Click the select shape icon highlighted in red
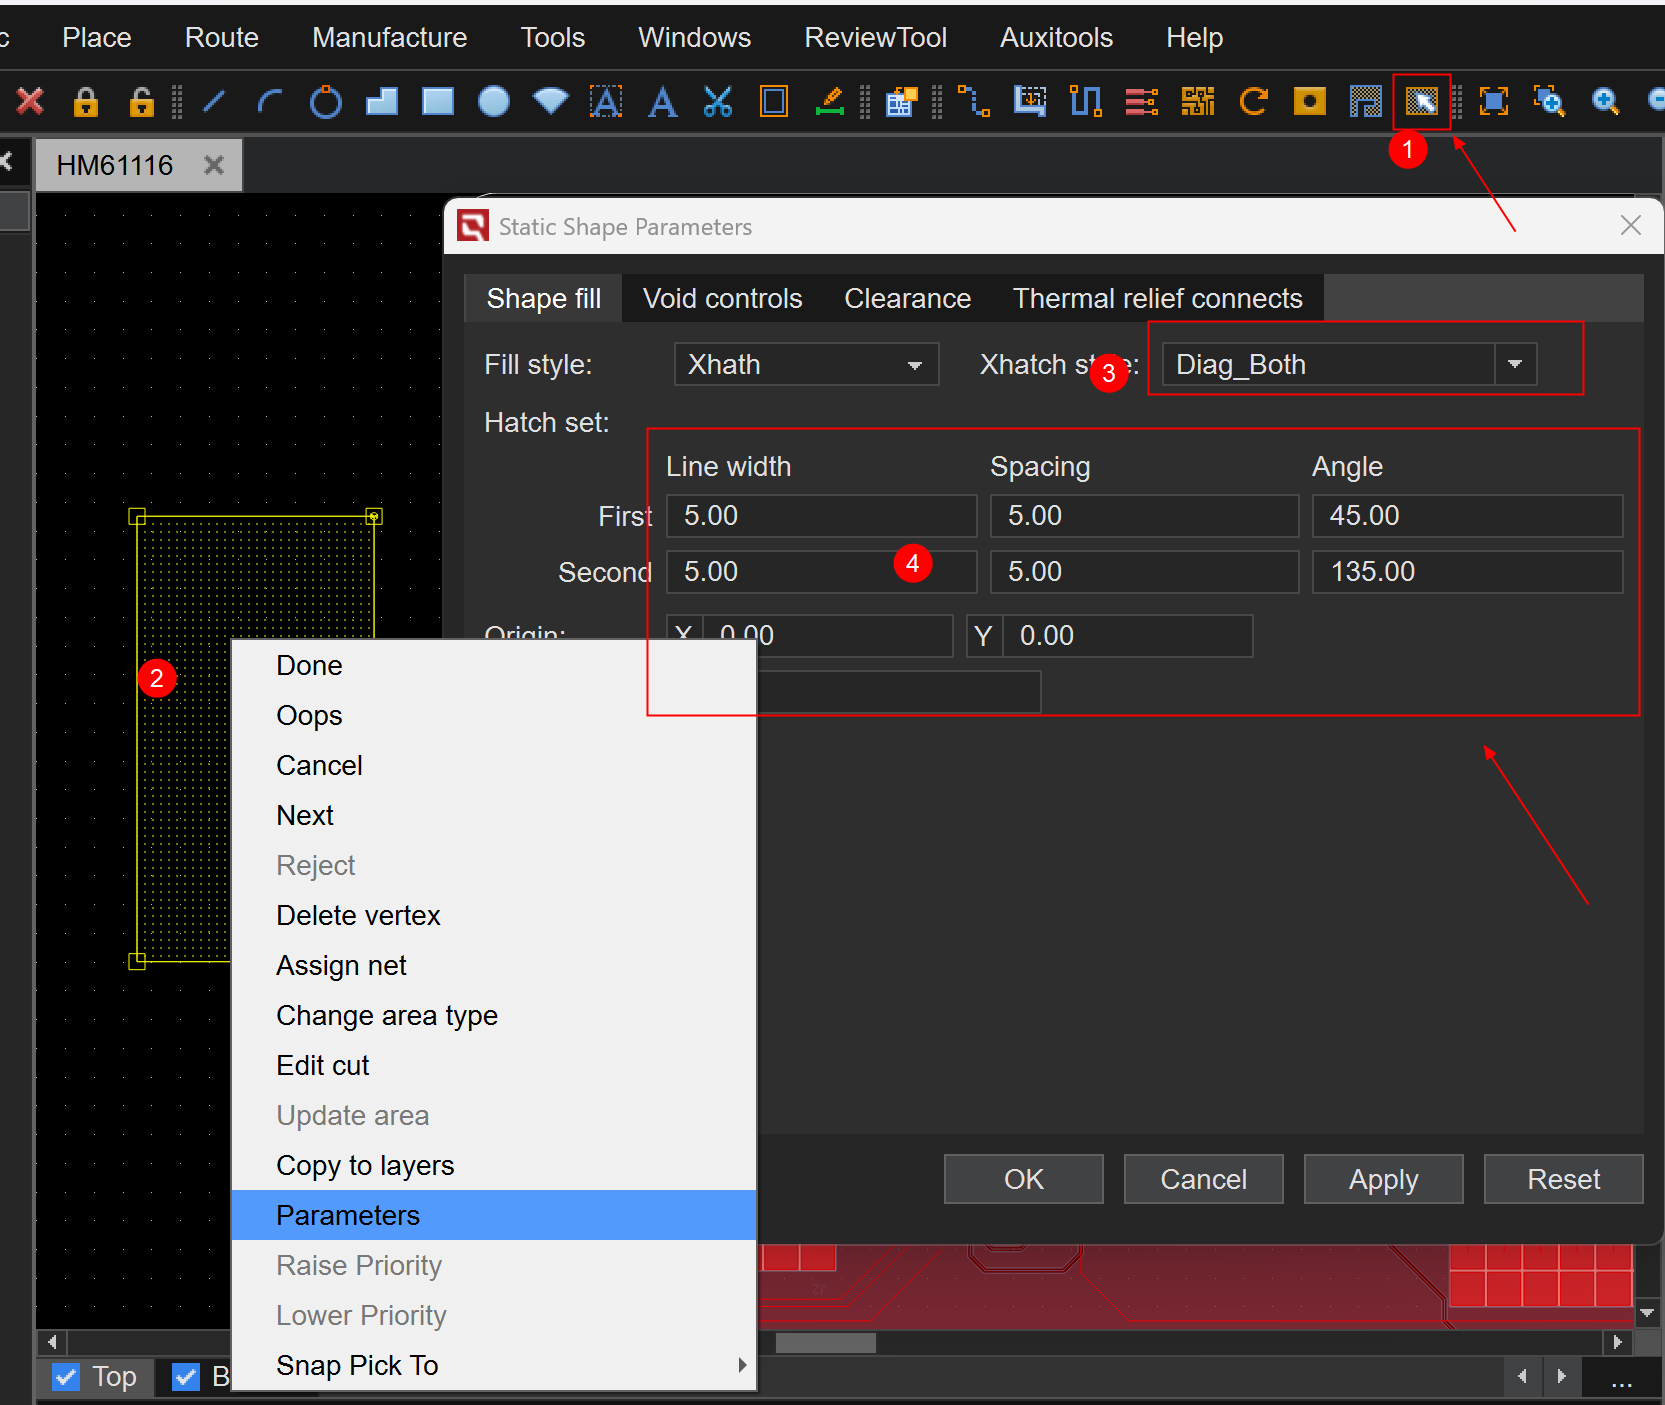This screenshot has width=1665, height=1405. pyautogui.click(x=1421, y=101)
